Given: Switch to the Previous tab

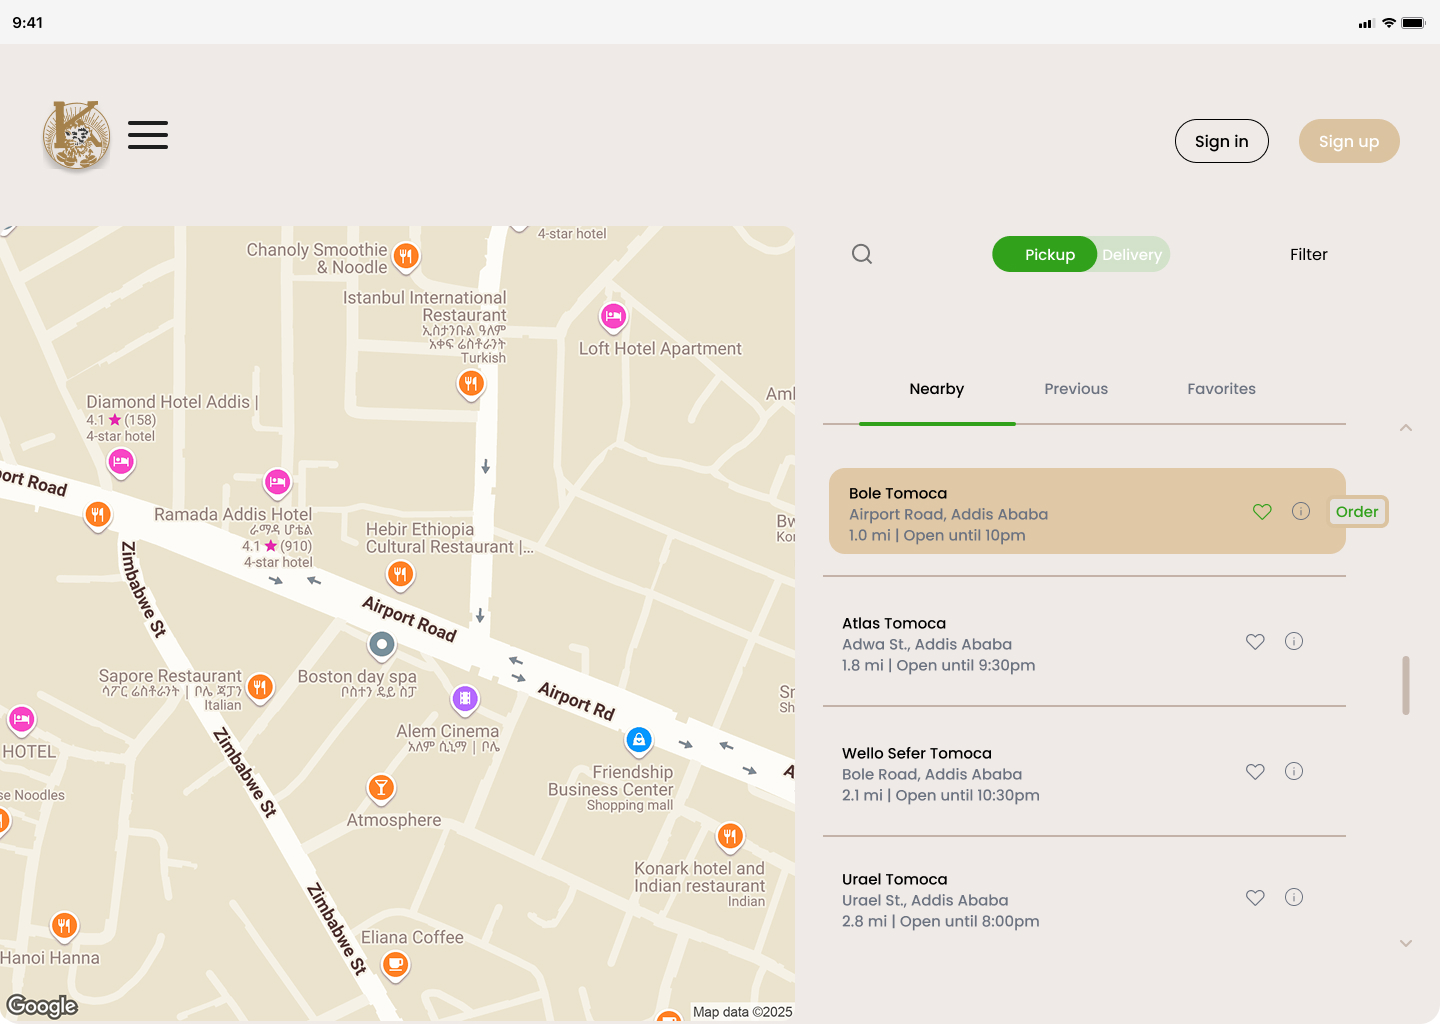Looking at the screenshot, I should pyautogui.click(x=1076, y=389).
